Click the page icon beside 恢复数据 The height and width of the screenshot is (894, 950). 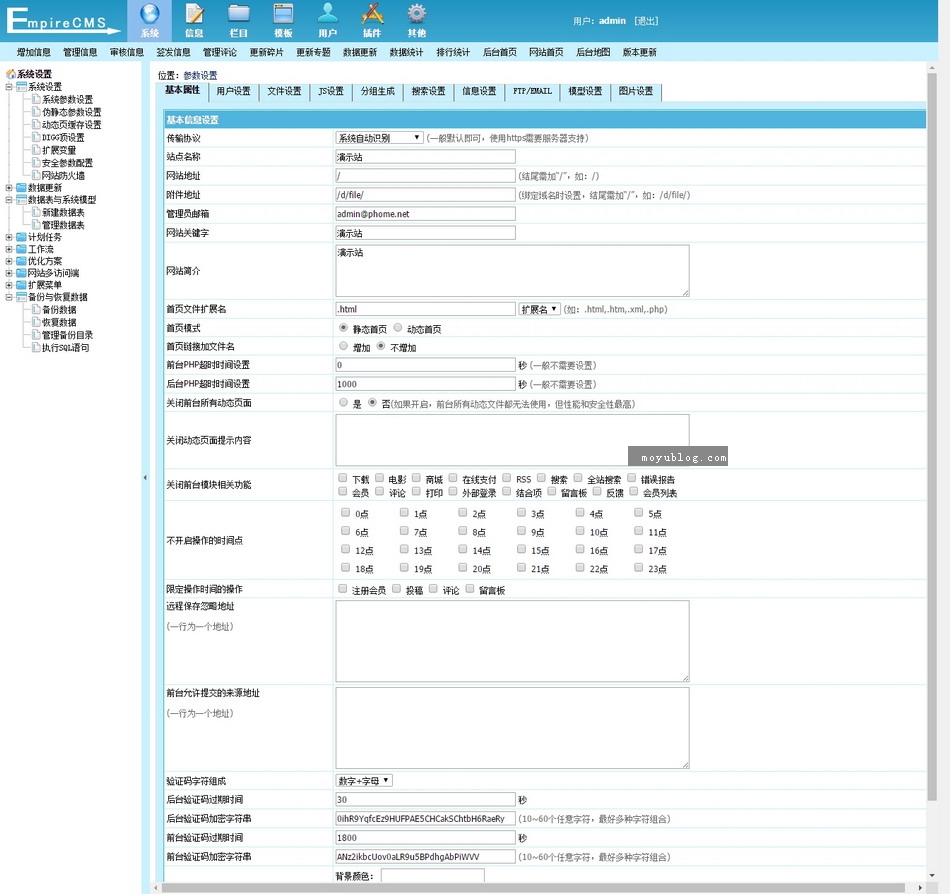point(36,322)
